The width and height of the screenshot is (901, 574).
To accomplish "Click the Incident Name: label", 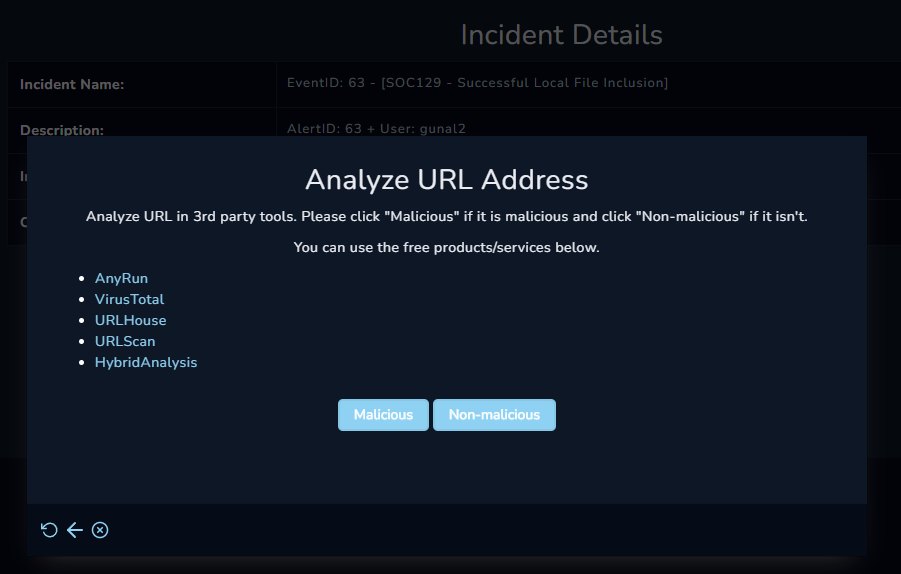I will [x=72, y=84].
